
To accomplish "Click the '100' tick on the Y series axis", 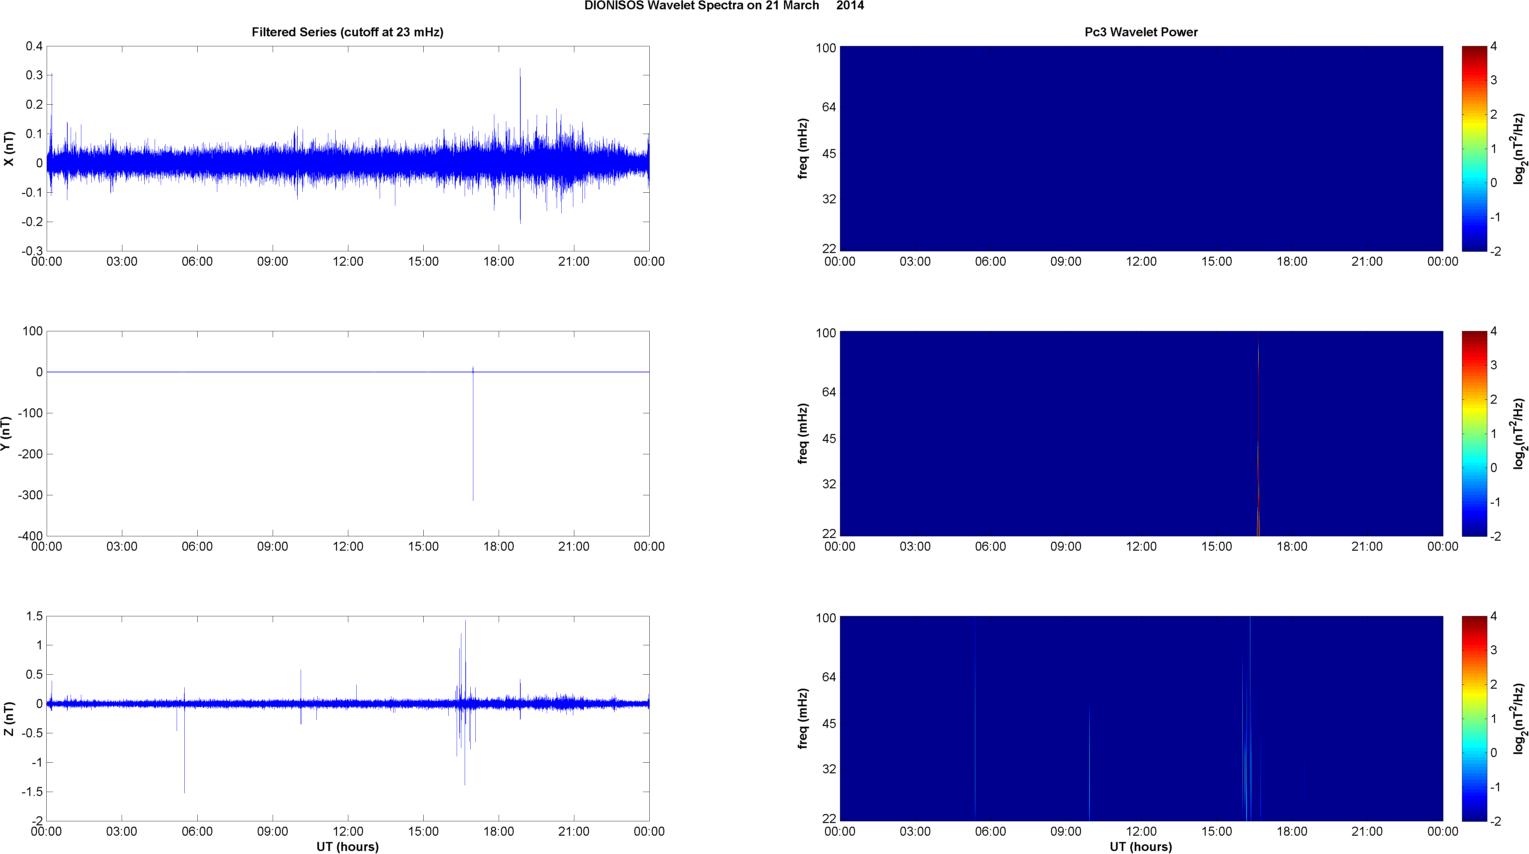I will point(33,331).
